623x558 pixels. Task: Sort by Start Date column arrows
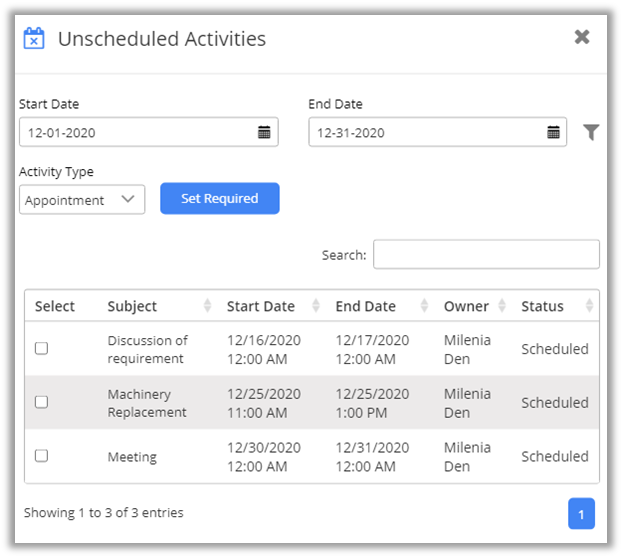[316, 306]
